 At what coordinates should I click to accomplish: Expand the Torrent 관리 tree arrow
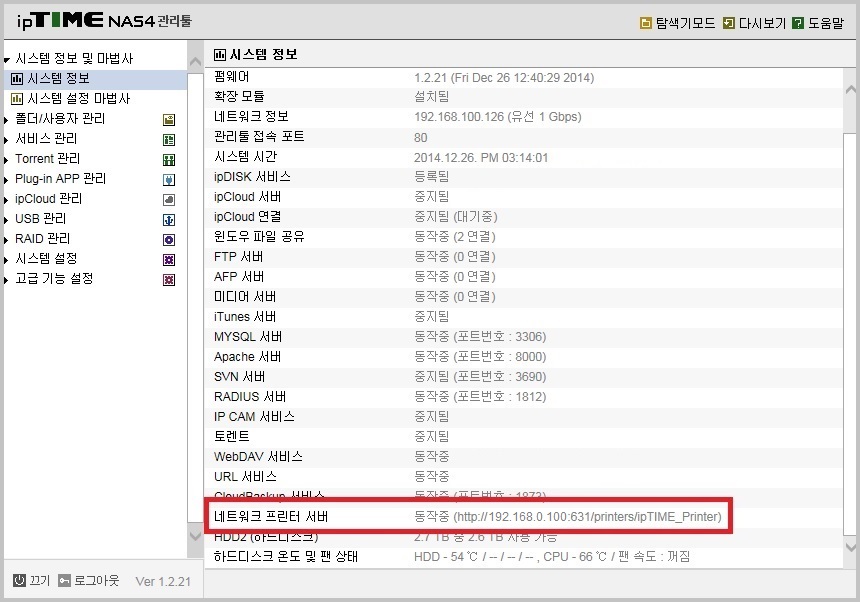[x=6, y=160]
